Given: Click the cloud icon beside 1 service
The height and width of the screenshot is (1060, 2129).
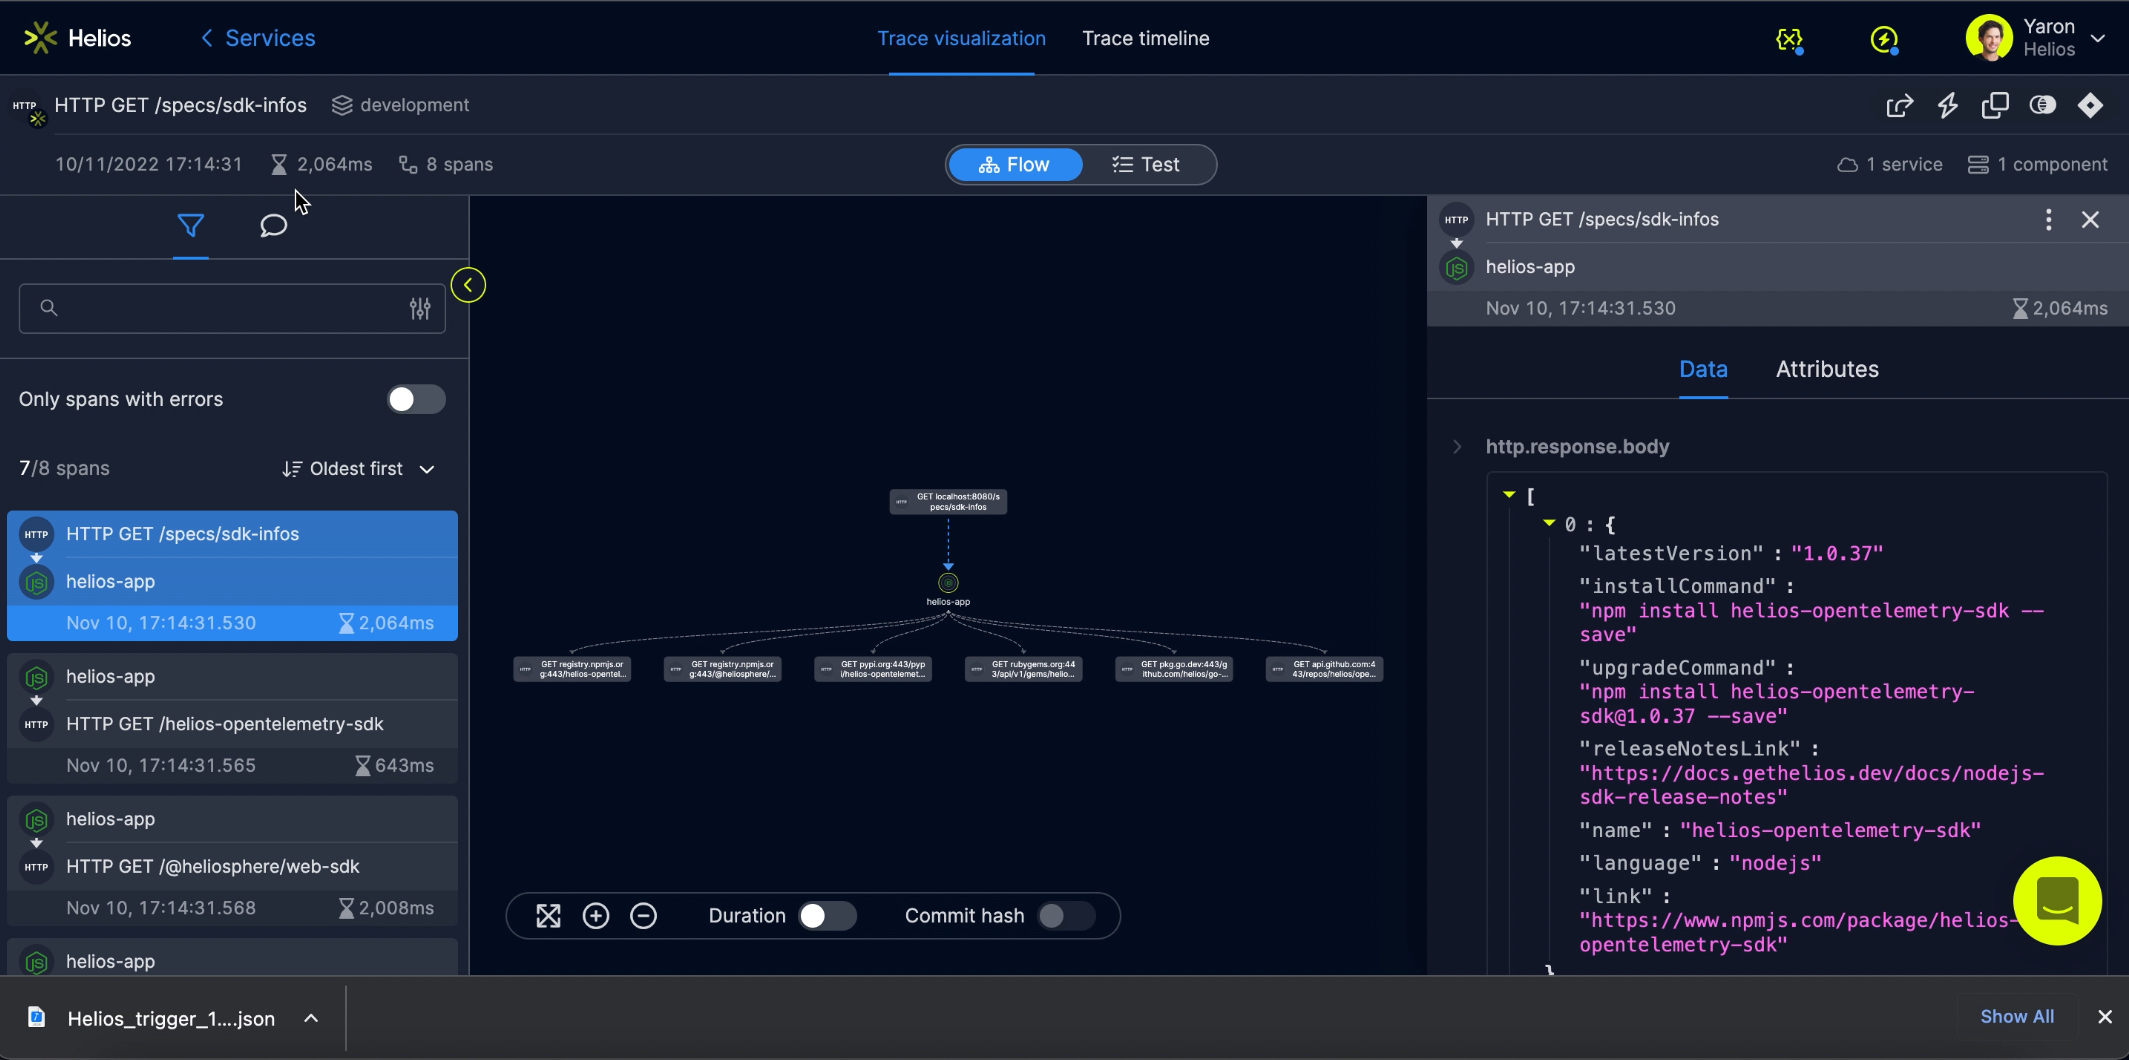Looking at the screenshot, I should click(x=1847, y=165).
